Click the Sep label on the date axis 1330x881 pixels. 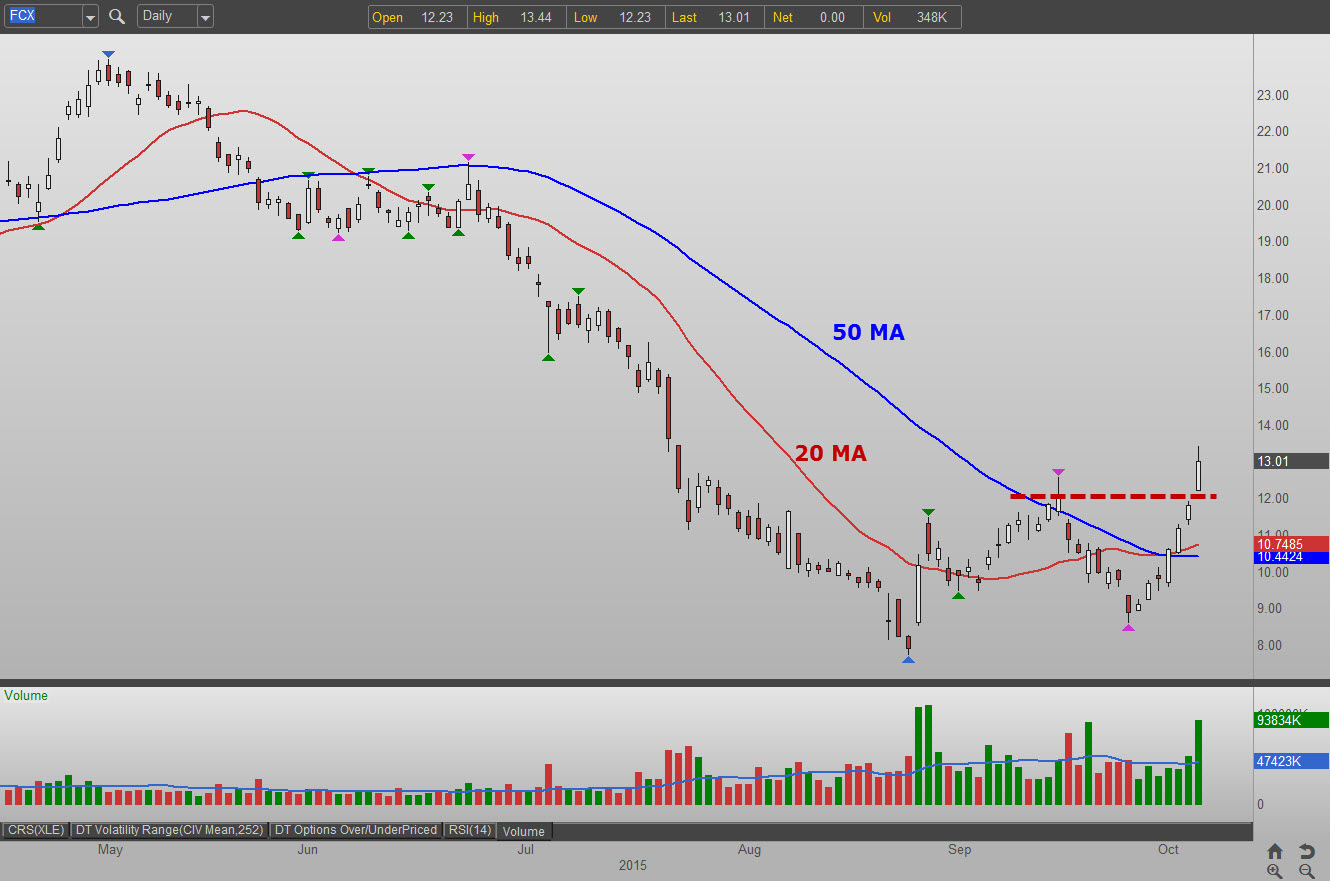[959, 850]
